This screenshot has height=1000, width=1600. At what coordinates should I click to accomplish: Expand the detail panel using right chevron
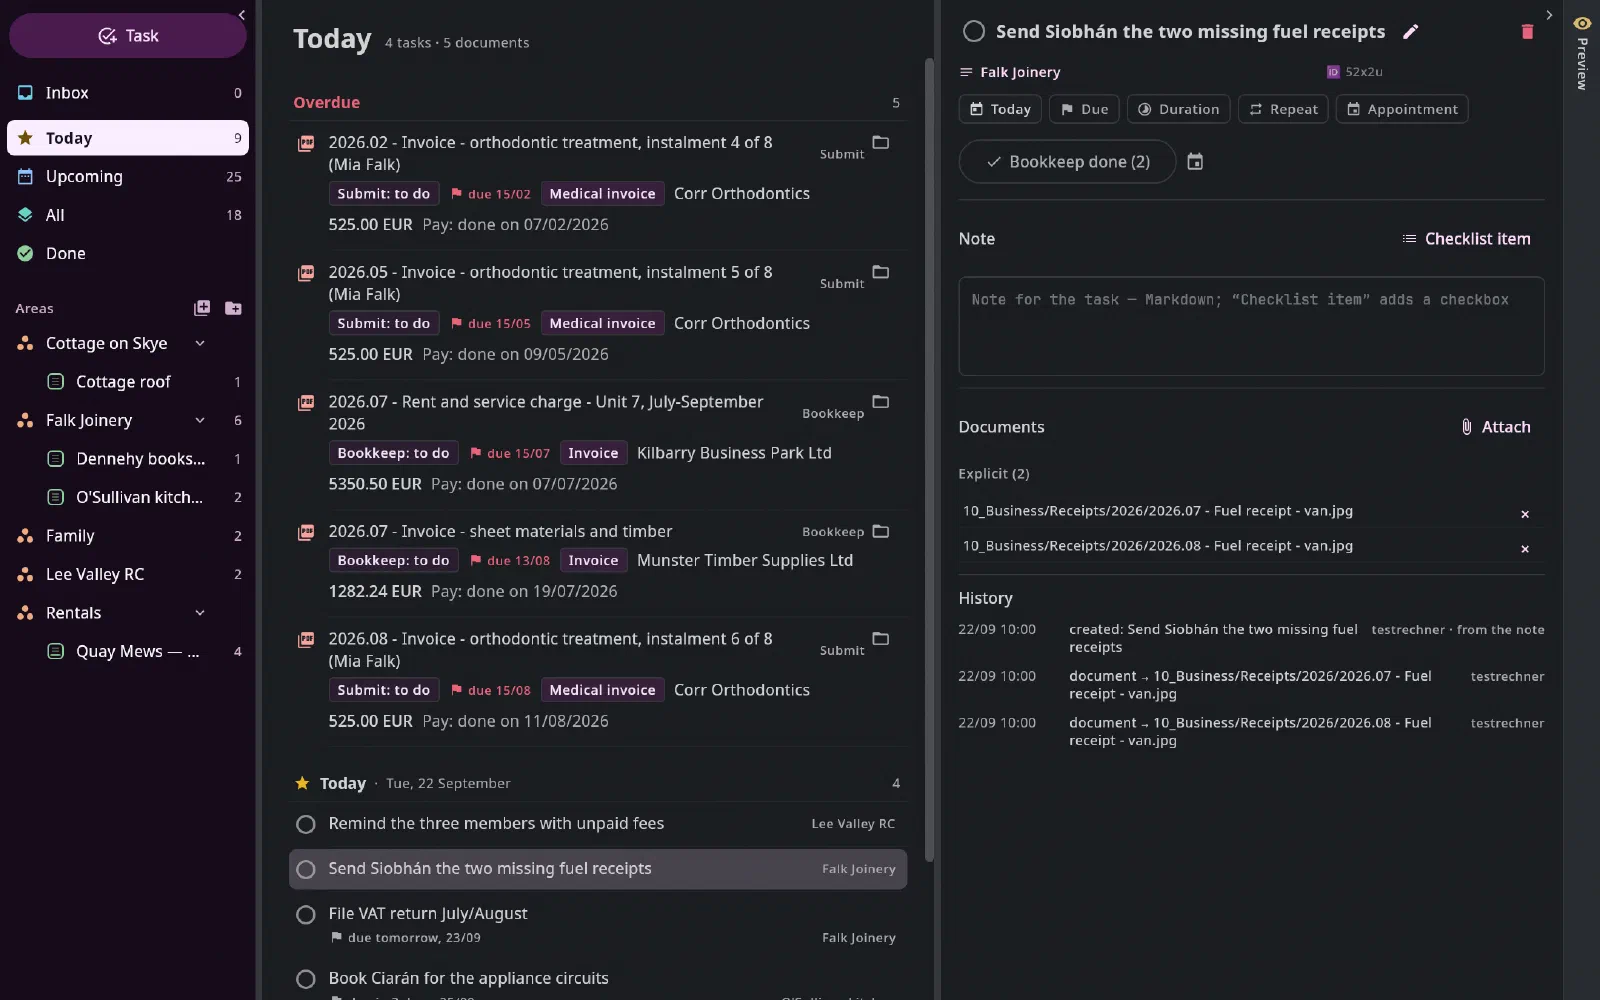tap(1549, 15)
